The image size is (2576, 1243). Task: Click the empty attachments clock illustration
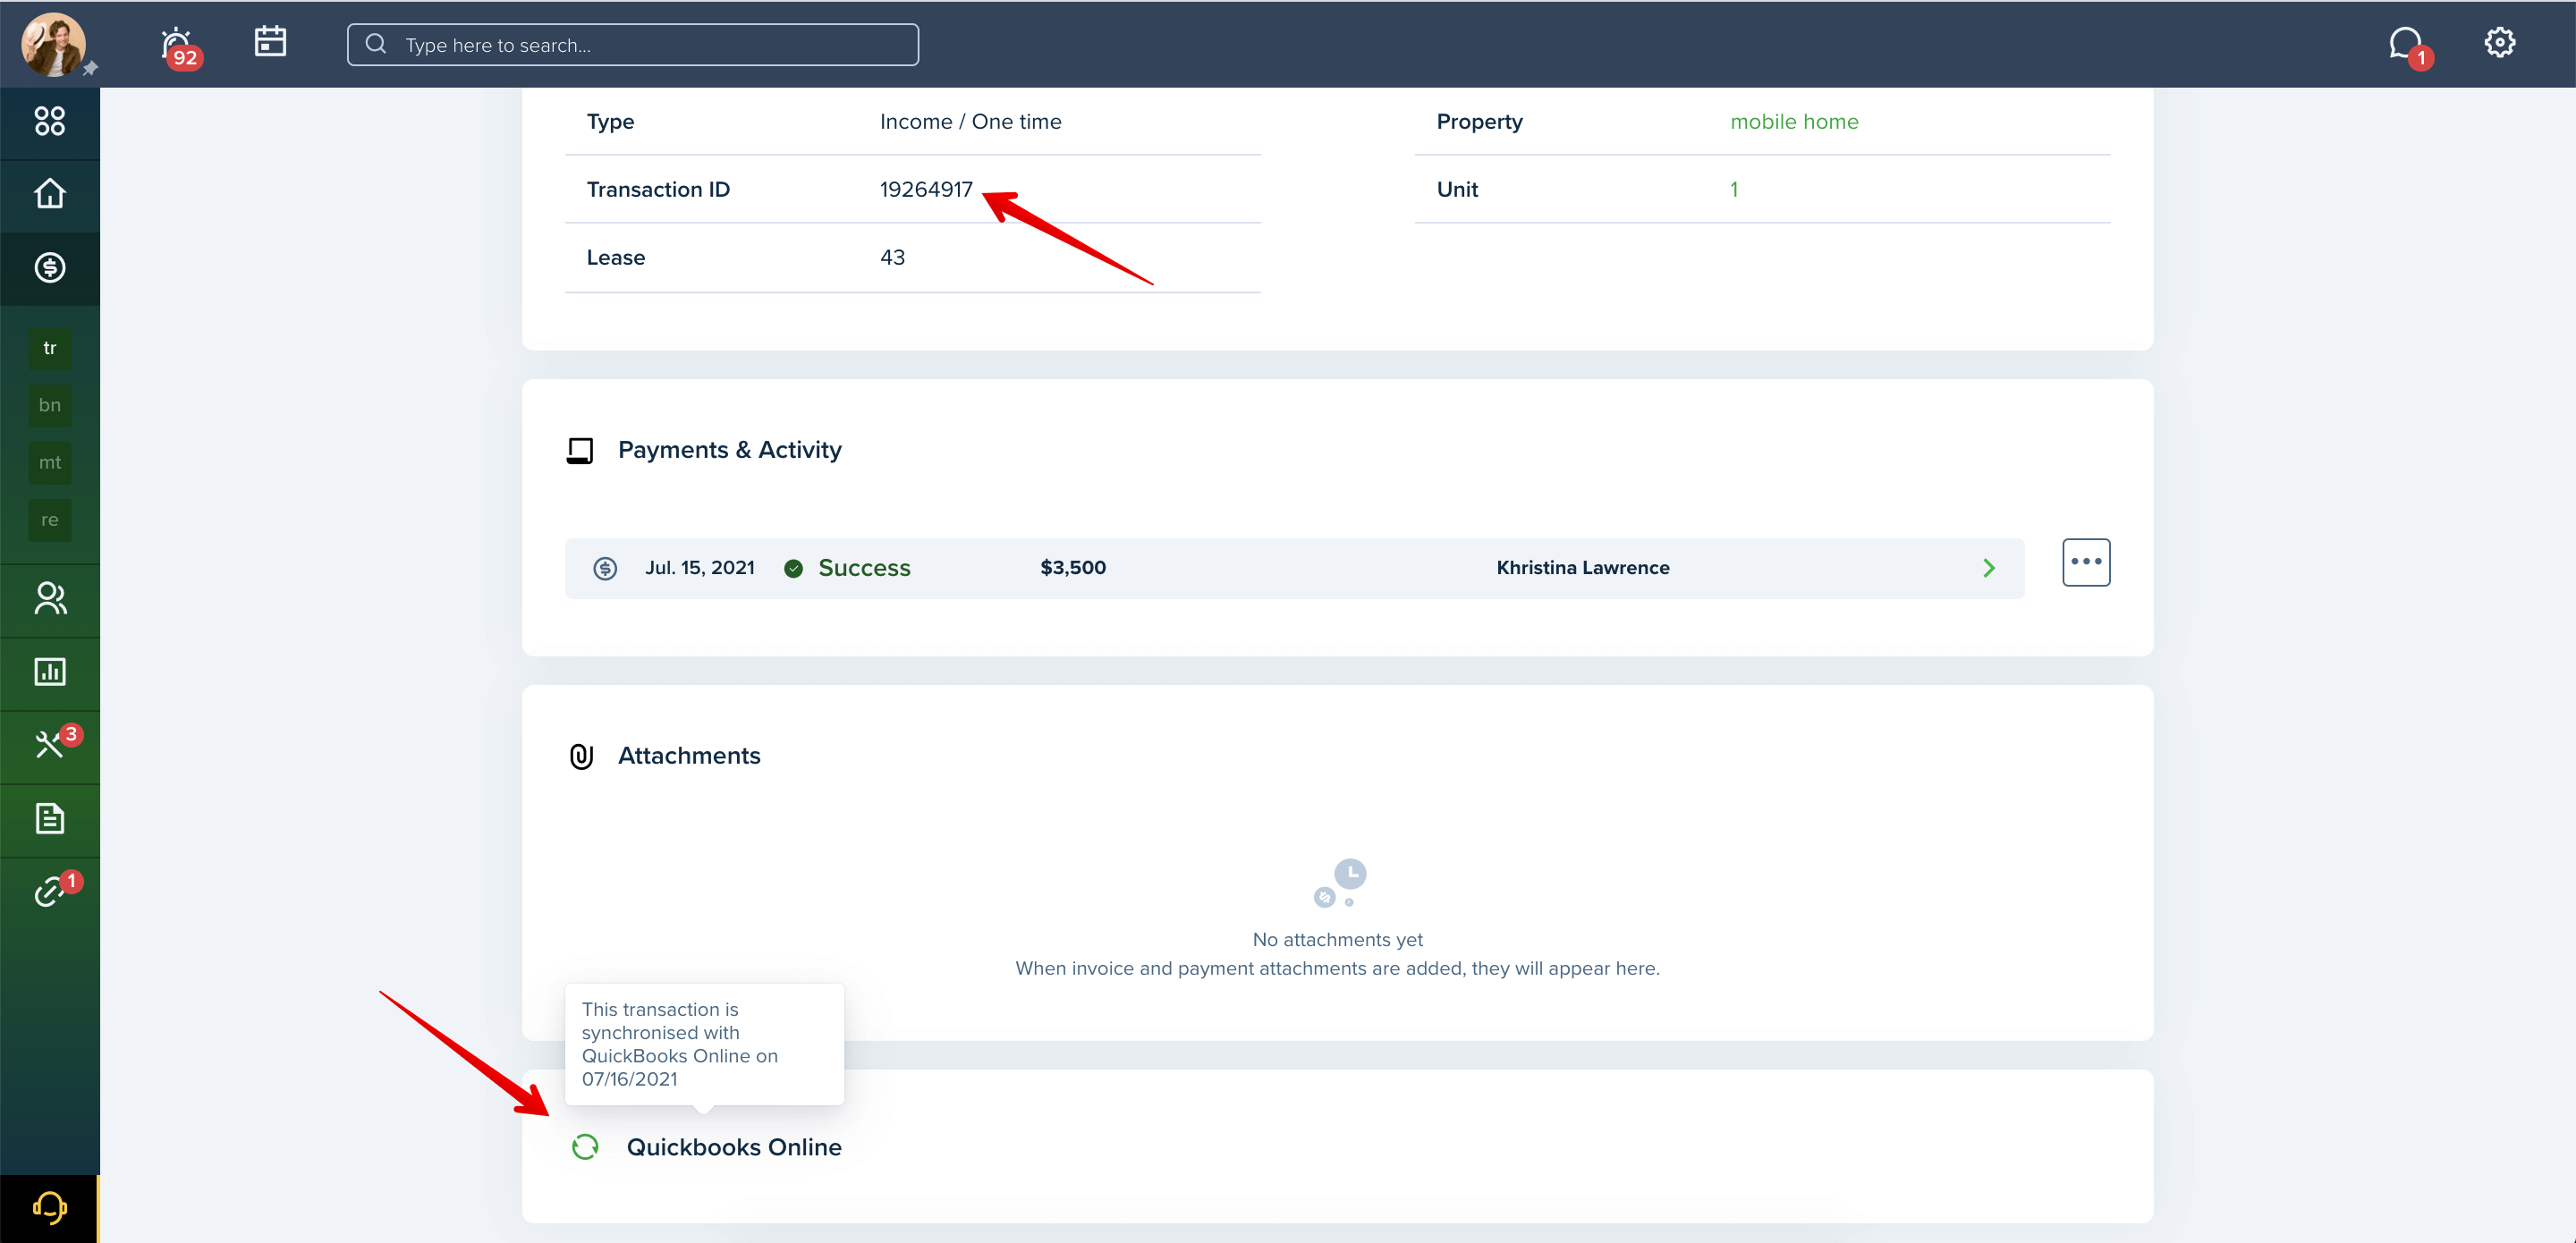[x=1339, y=883]
